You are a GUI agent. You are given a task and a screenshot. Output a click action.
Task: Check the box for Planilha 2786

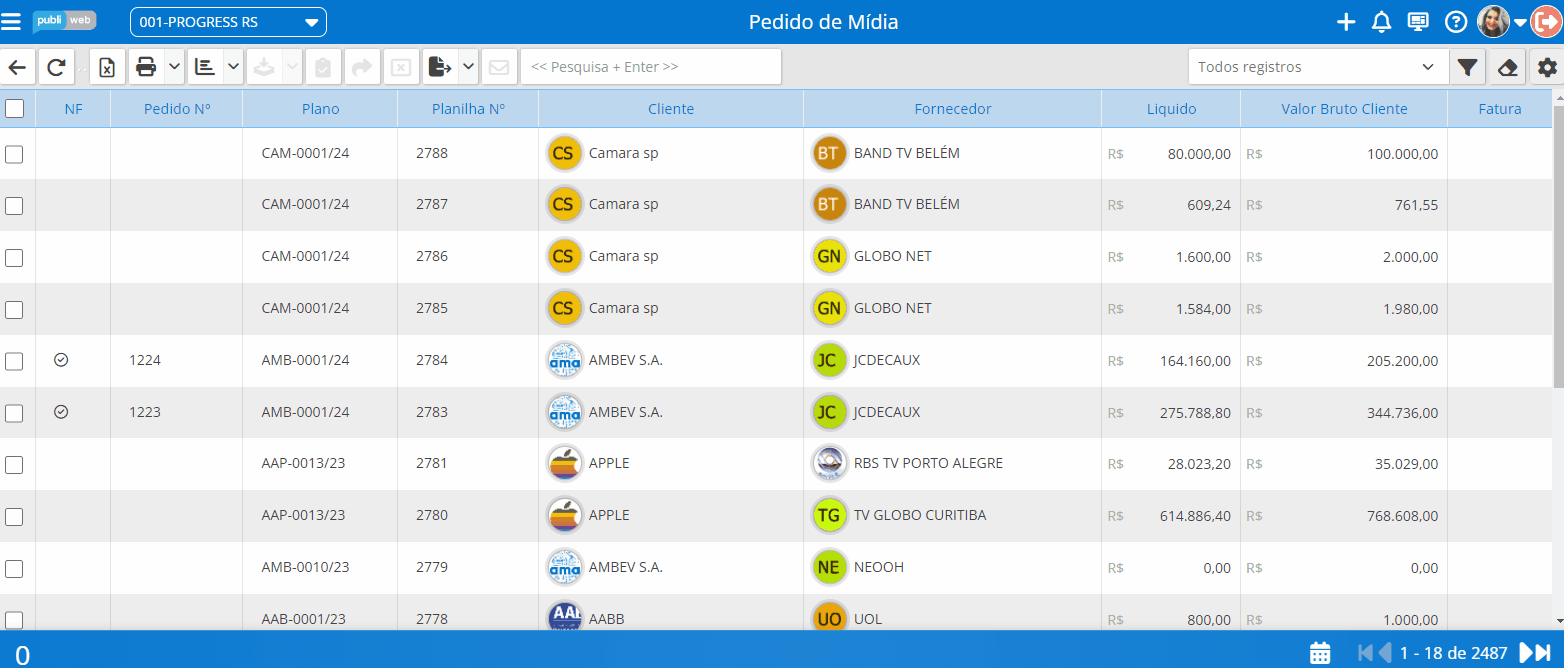pos(14,258)
